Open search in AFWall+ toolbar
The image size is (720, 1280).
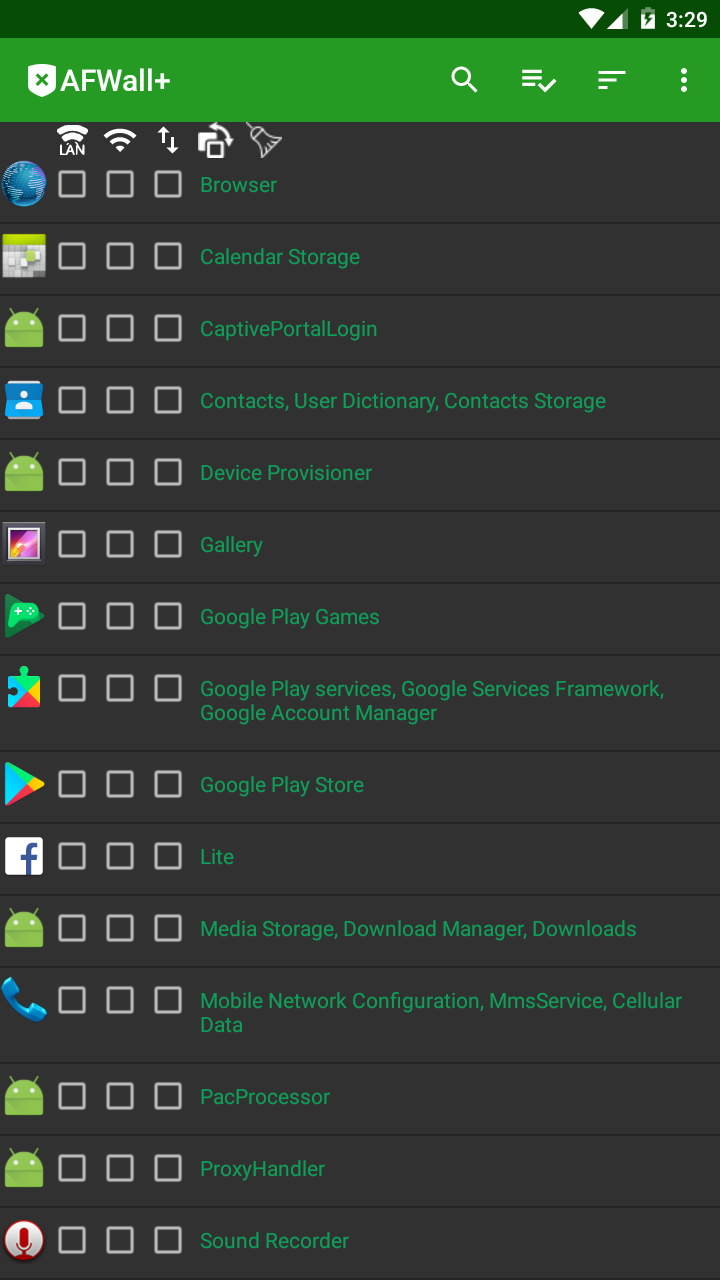(464, 80)
